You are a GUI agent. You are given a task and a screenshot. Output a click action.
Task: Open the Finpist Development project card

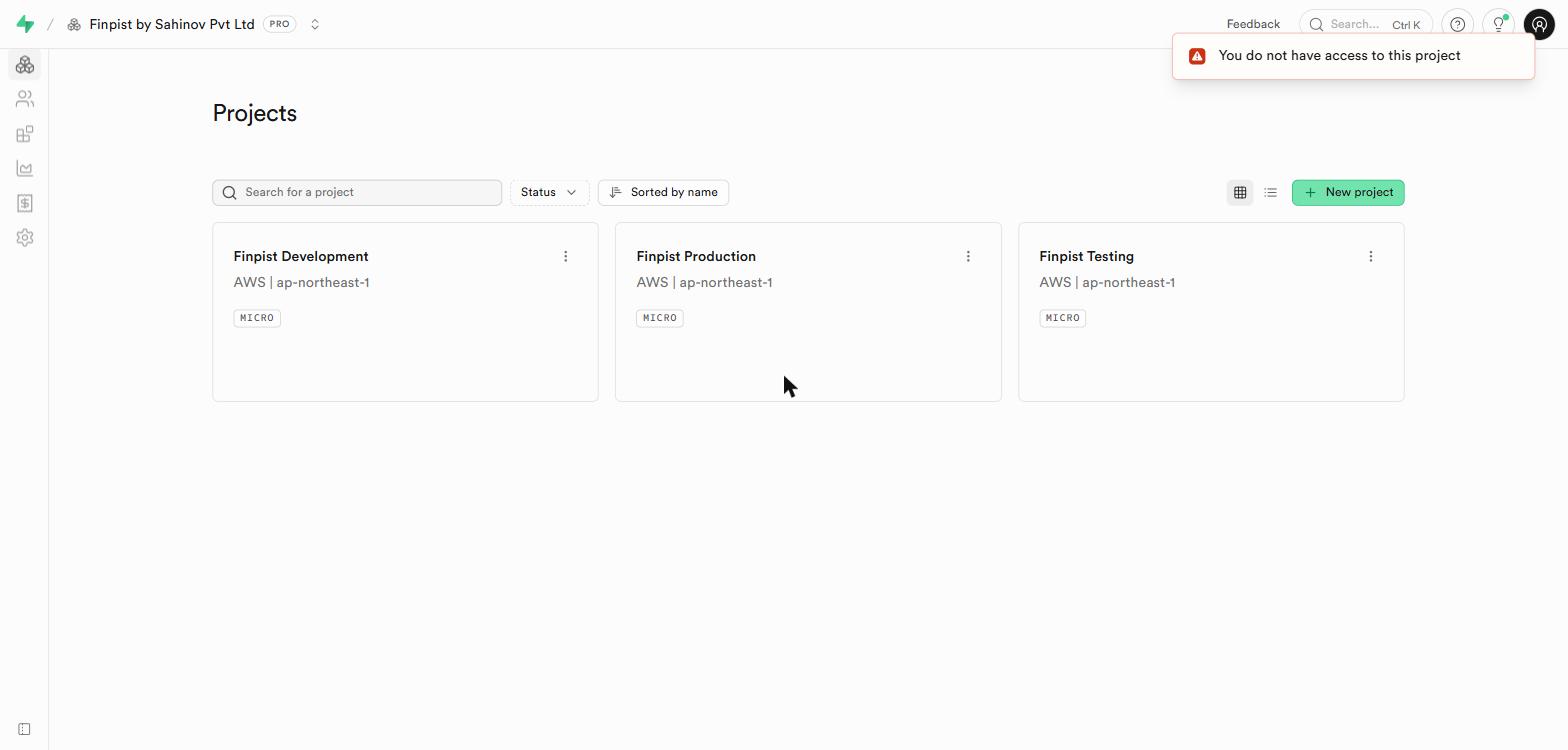pyautogui.click(x=405, y=312)
